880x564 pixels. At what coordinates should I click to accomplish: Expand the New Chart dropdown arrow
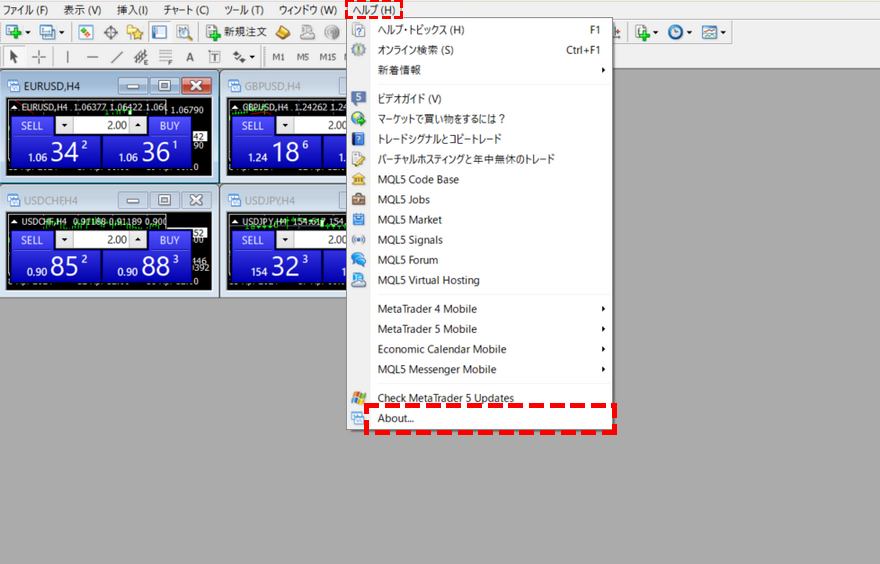[x=28, y=33]
